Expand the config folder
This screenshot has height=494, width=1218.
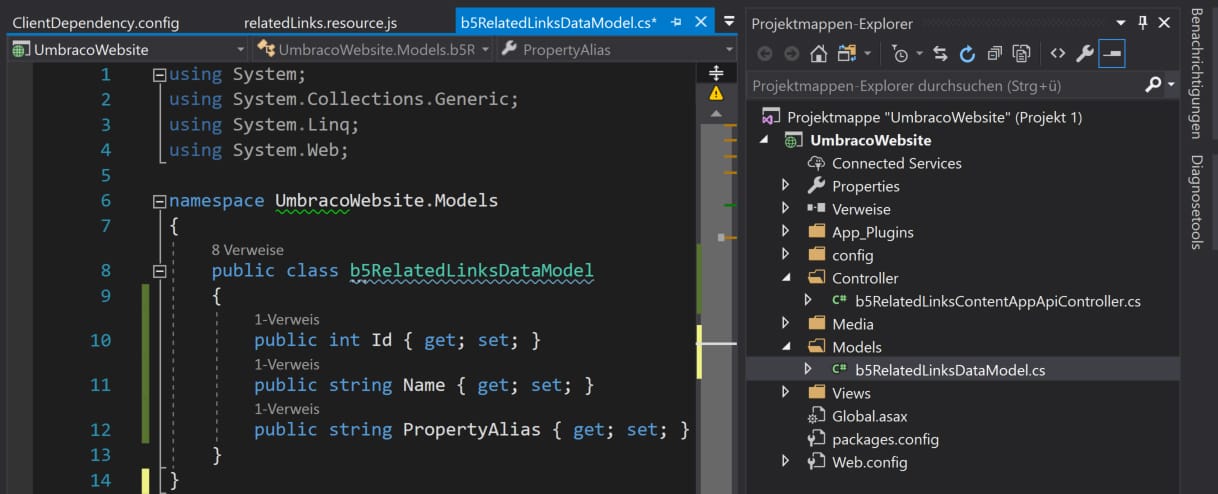coord(785,255)
